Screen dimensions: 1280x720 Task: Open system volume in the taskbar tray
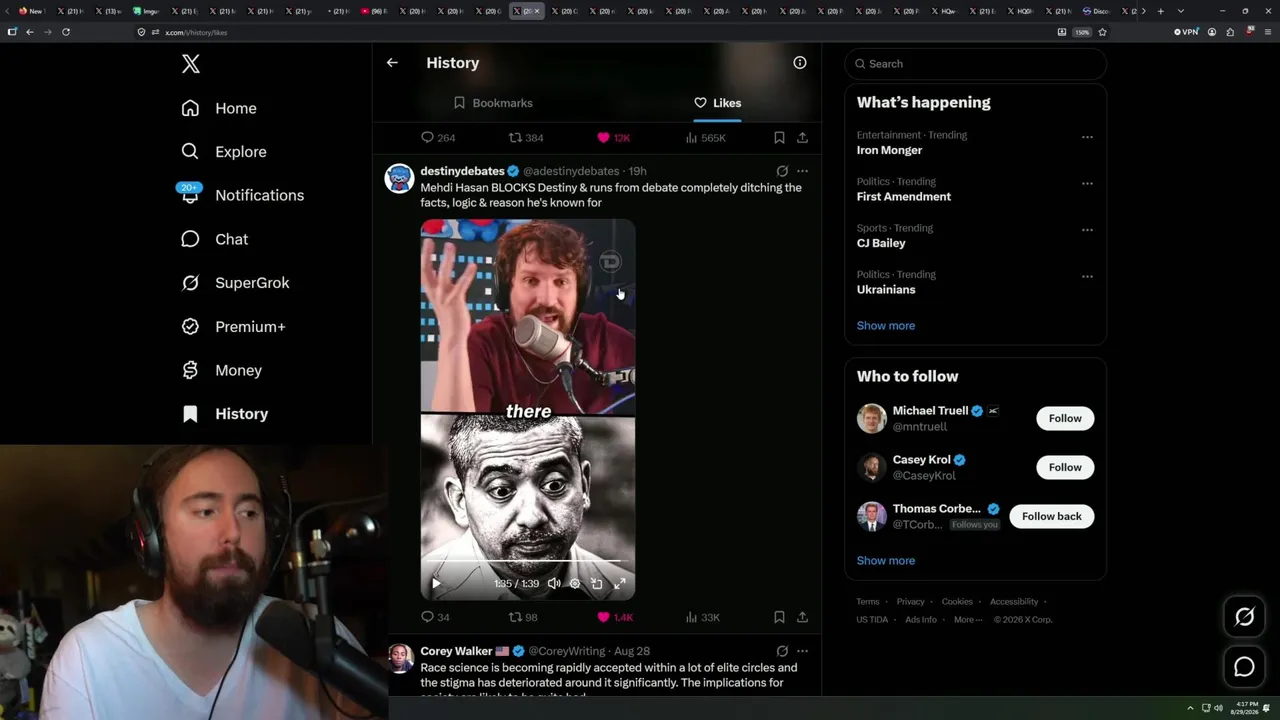click(1218, 708)
